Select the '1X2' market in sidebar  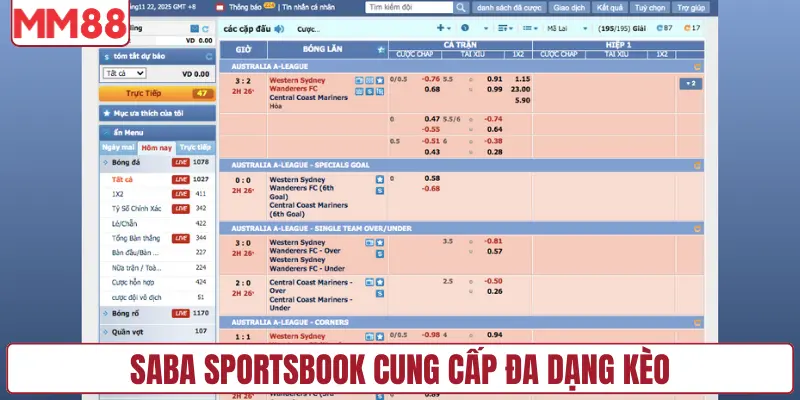click(x=117, y=194)
